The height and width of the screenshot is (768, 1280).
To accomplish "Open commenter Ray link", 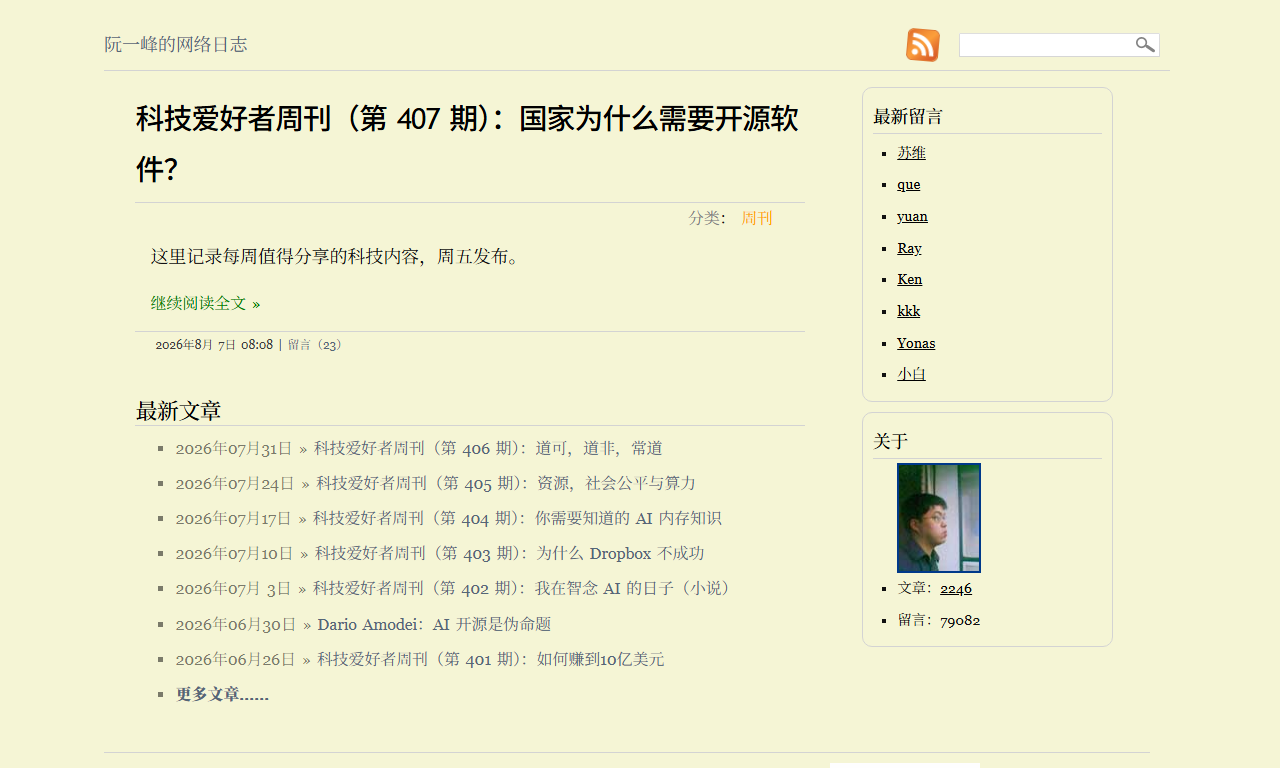I will tap(909, 248).
